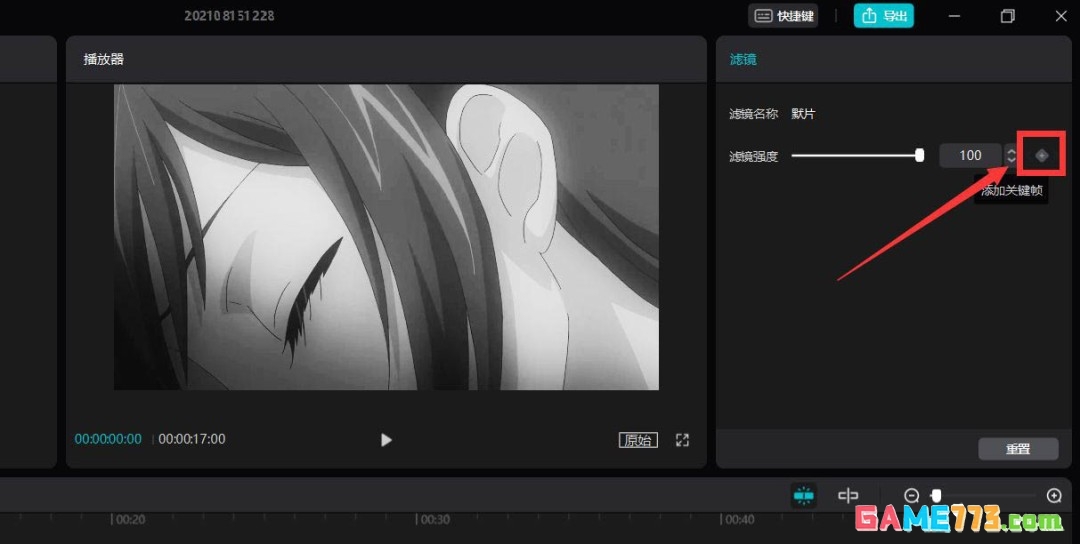Click the filter strength stepper arrows
1080x544 pixels.
click(1010, 156)
